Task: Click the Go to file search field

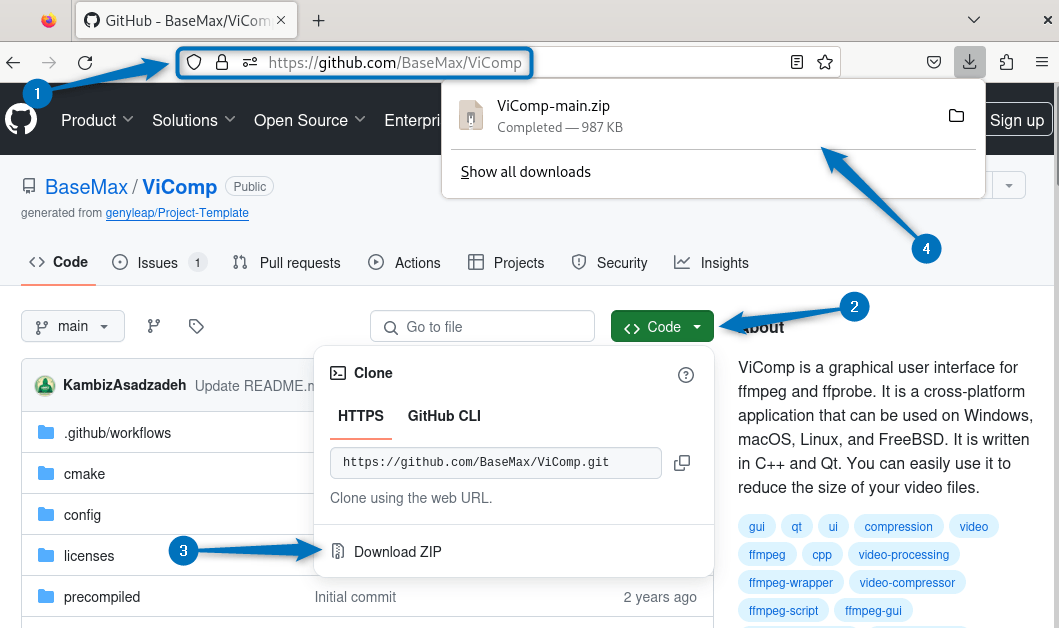Action: pyautogui.click(x=482, y=326)
